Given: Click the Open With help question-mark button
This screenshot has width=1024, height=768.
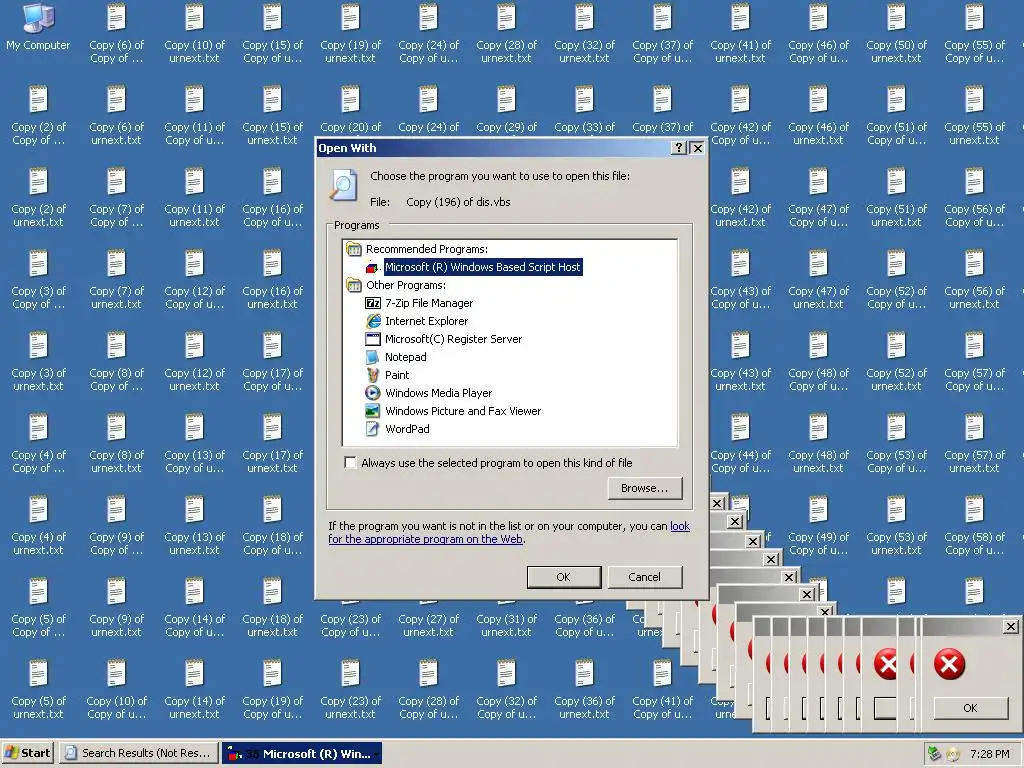Looking at the screenshot, I should point(679,148).
